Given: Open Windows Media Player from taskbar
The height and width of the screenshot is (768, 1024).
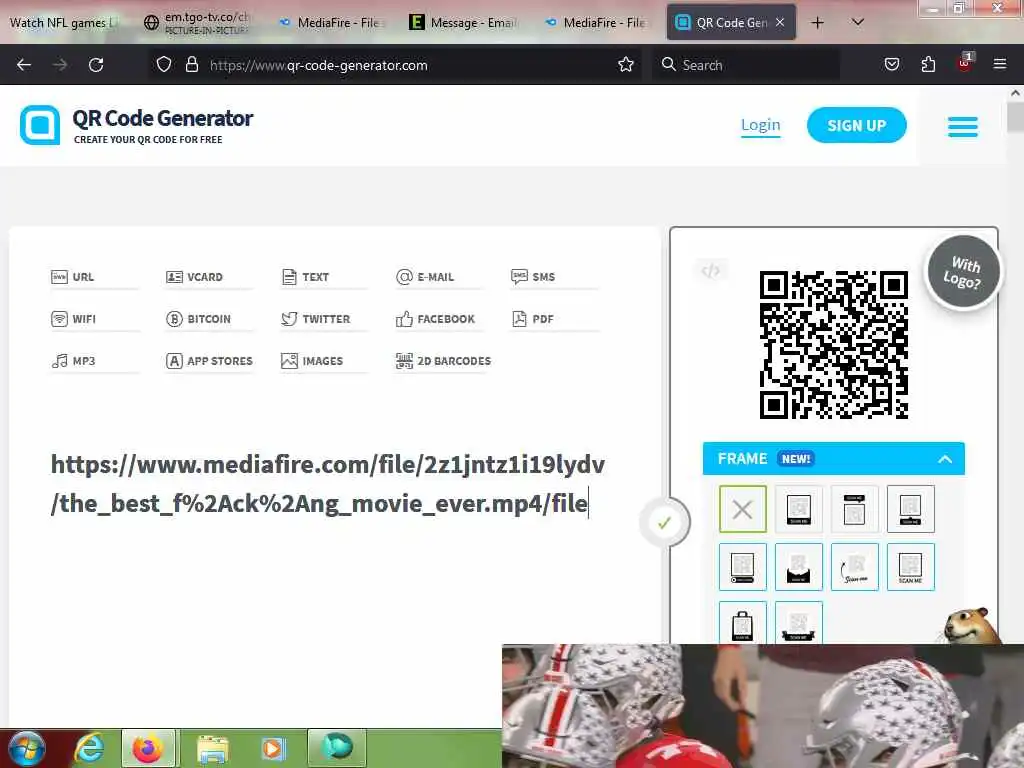Looking at the screenshot, I should click(273, 749).
